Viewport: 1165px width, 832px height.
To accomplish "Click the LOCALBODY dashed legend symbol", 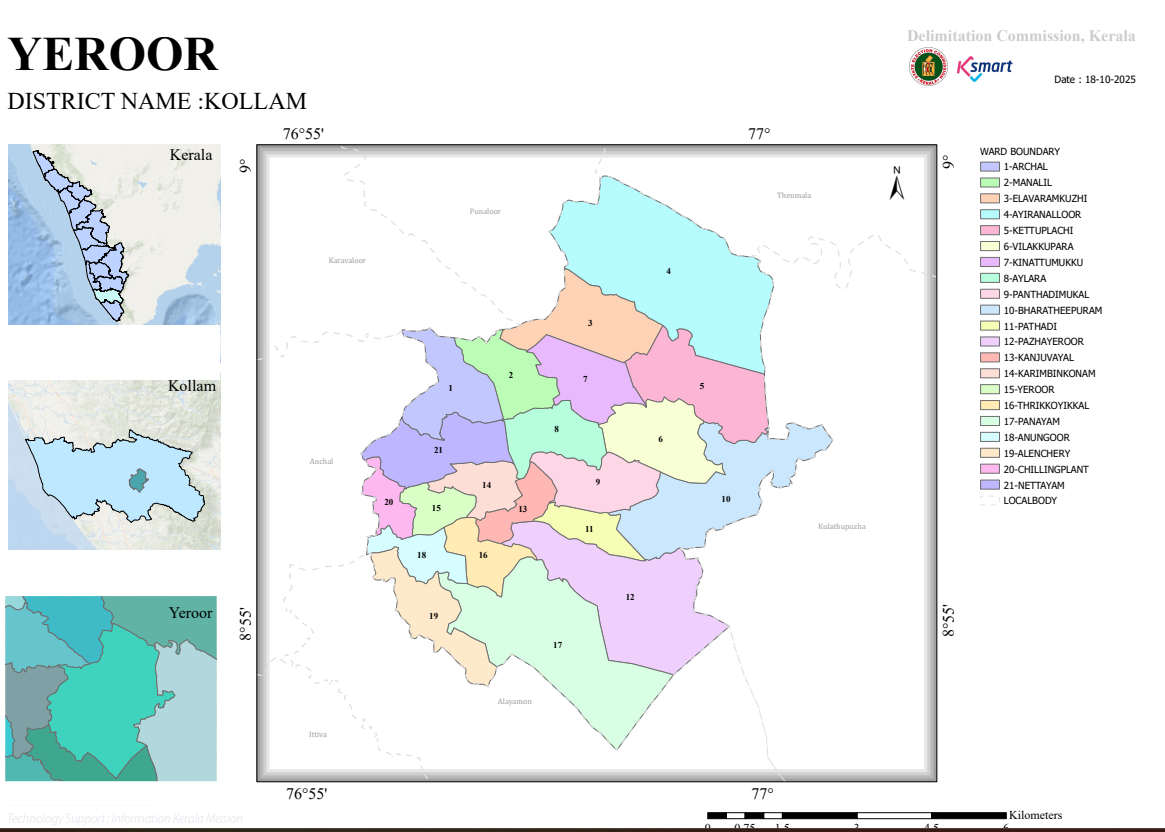I will [990, 501].
